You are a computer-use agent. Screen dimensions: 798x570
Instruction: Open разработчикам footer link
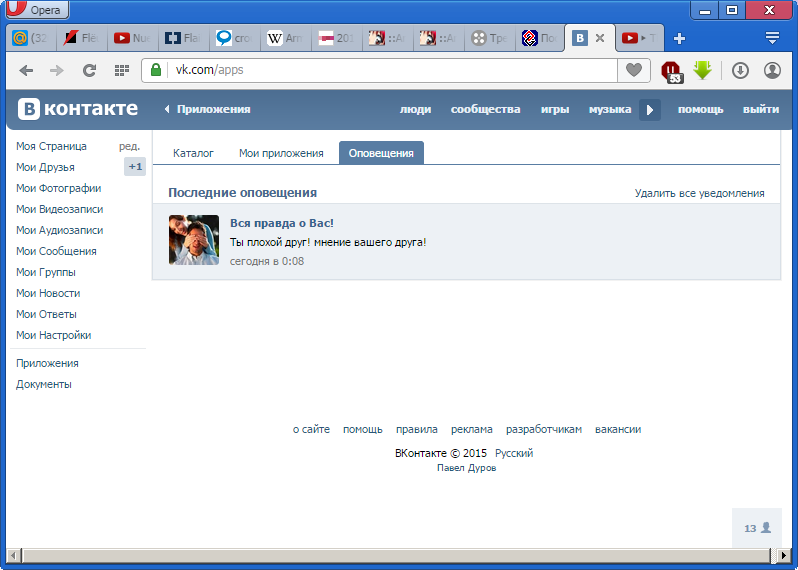click(544, 430)
